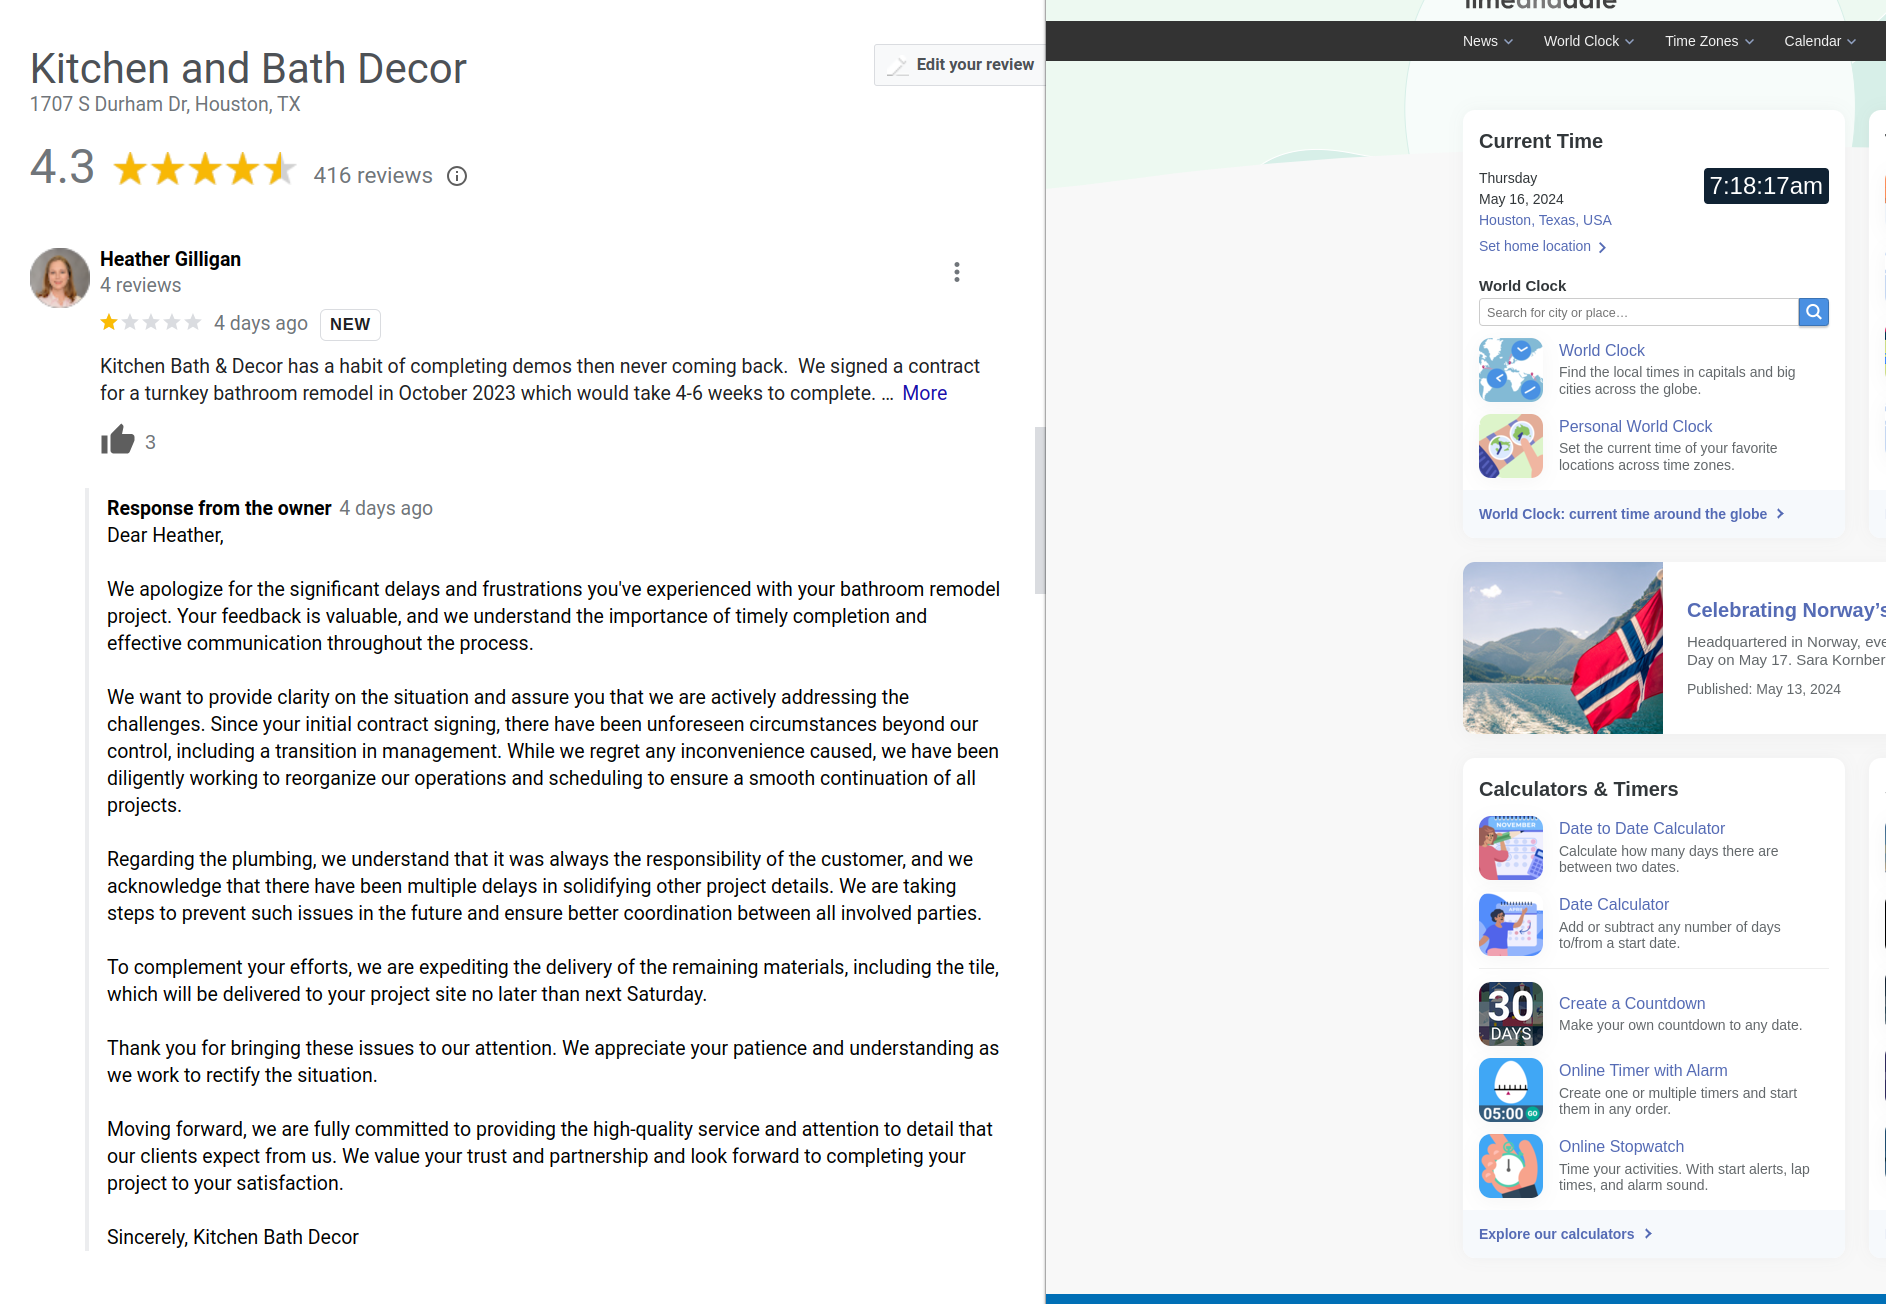1886x1304 pixels.
Task: Click the Response from the owner heading
Action: [219, 508]
